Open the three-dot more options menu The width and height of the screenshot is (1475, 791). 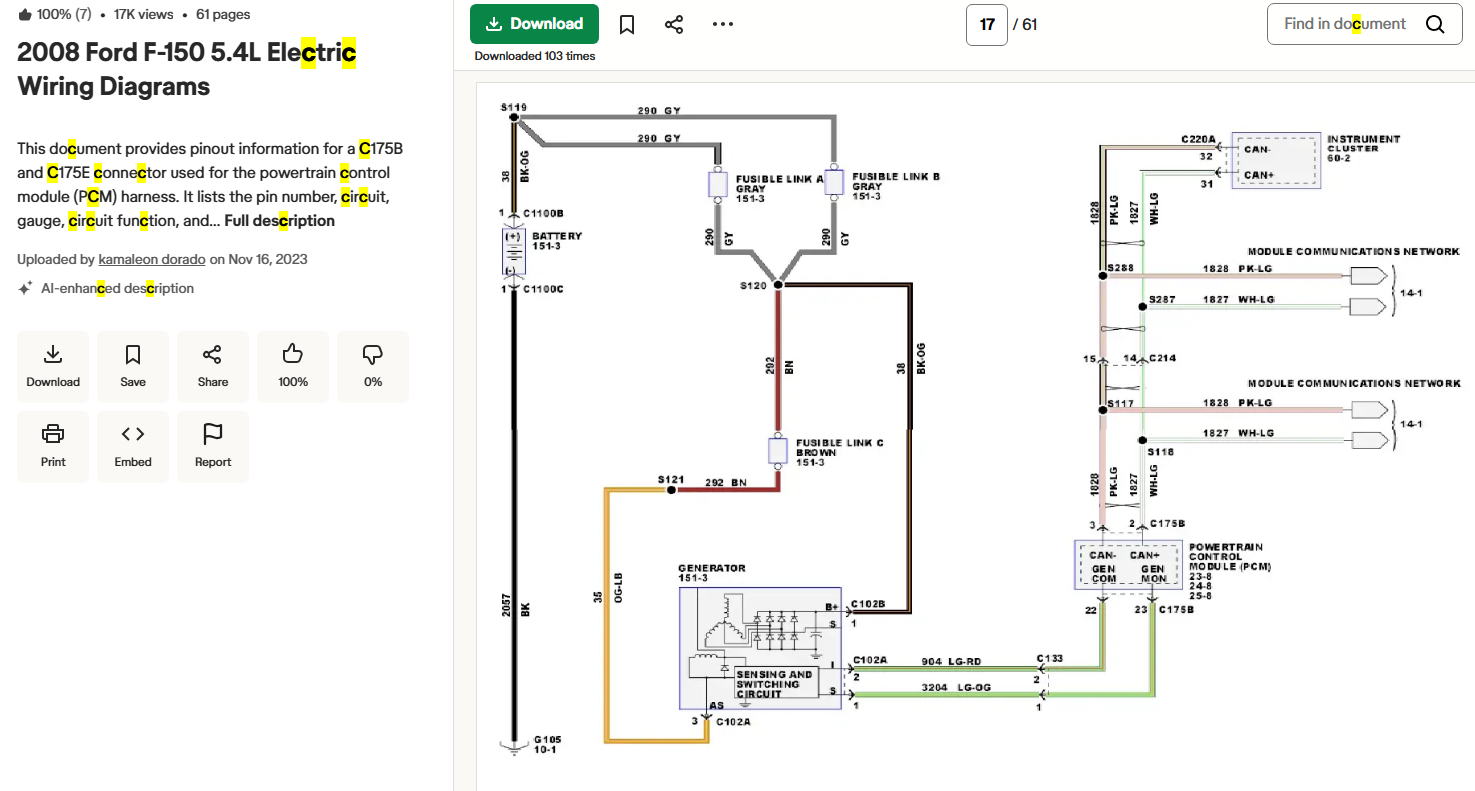[723, 24]
